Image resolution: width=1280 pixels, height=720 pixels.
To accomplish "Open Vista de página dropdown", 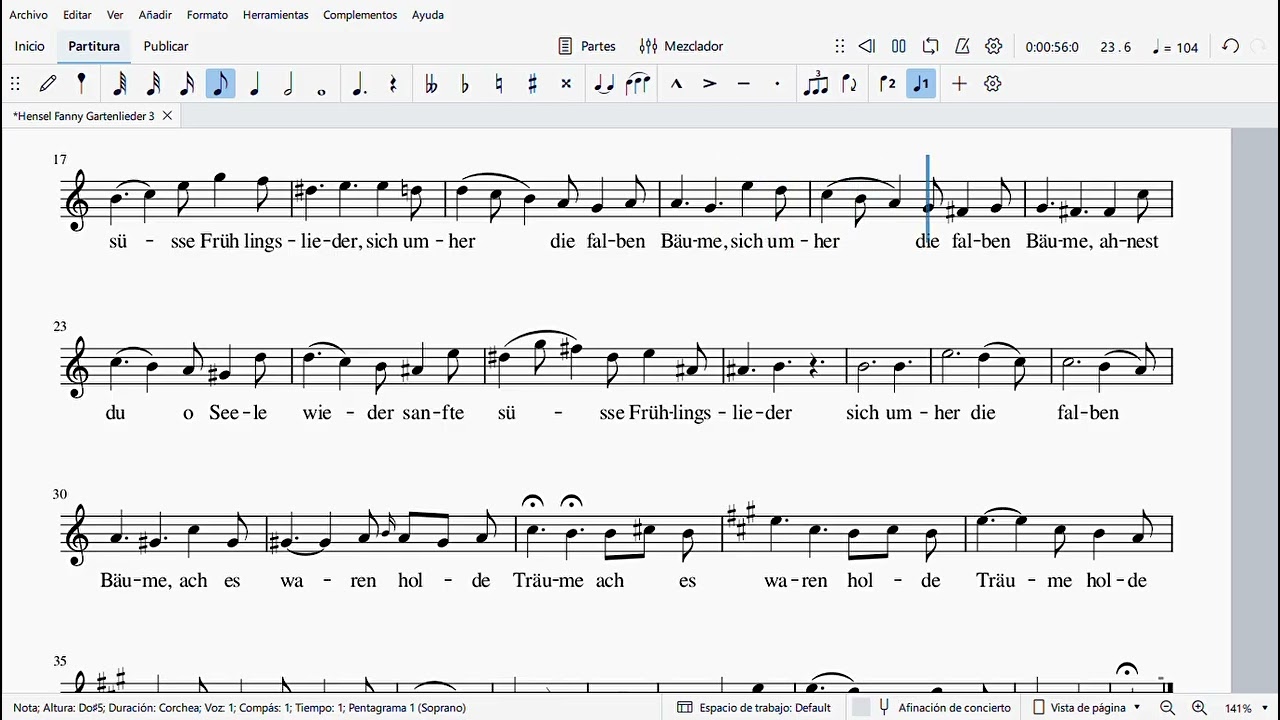I will pos(1087,707).
